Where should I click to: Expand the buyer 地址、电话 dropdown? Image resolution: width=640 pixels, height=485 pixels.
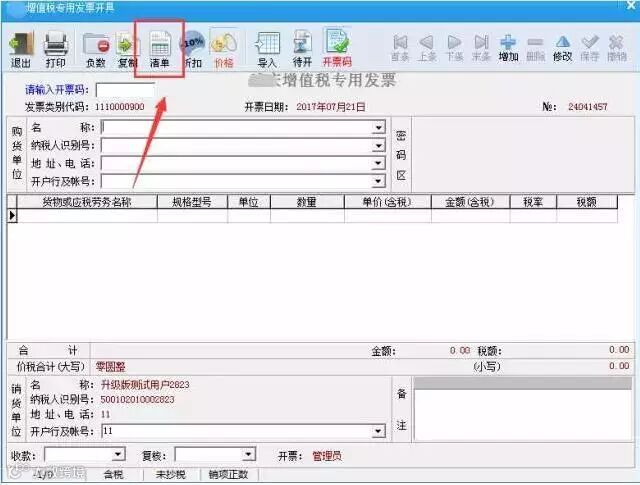point(379,163)
